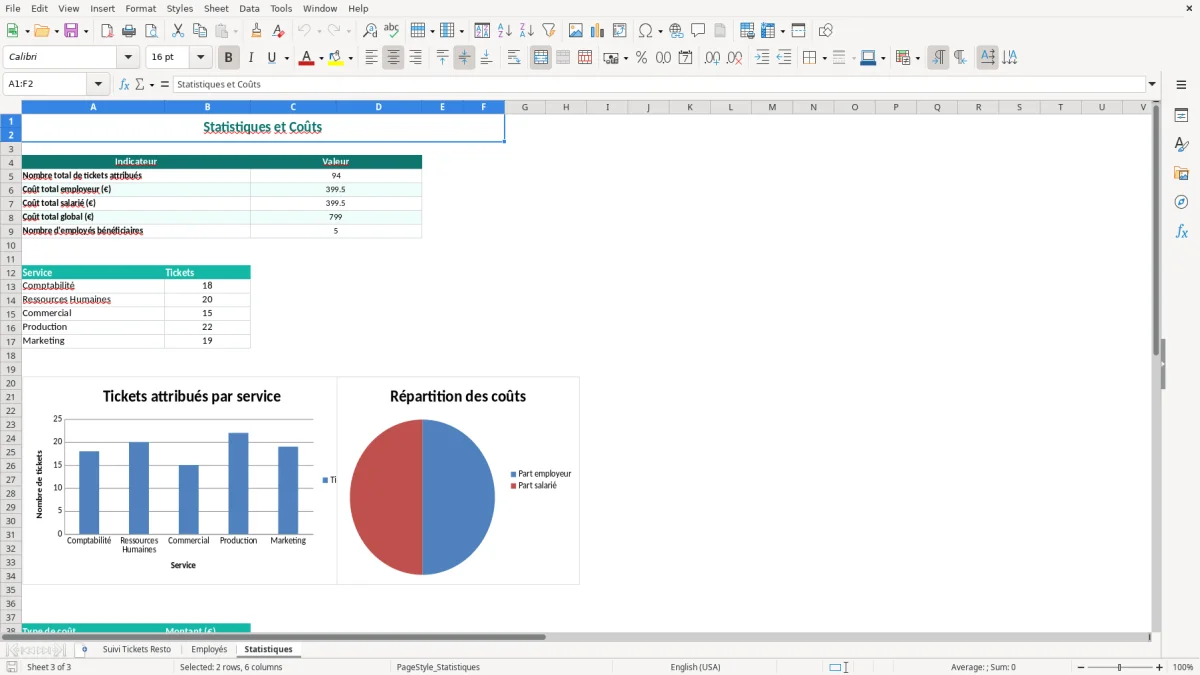
Task: Open Function Wizard beside Name Box
Action: click(124, 85)
